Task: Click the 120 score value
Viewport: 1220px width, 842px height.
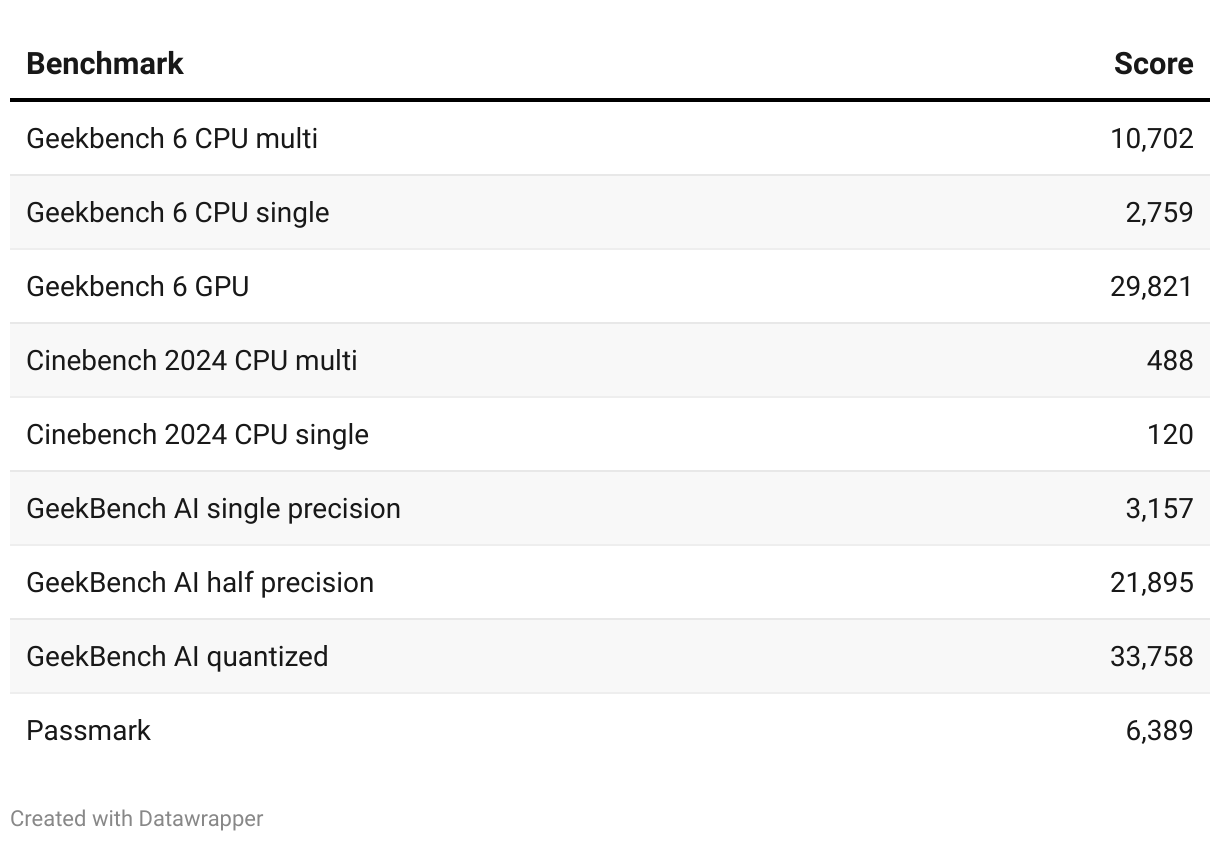Action: (x=1170, y=434)
